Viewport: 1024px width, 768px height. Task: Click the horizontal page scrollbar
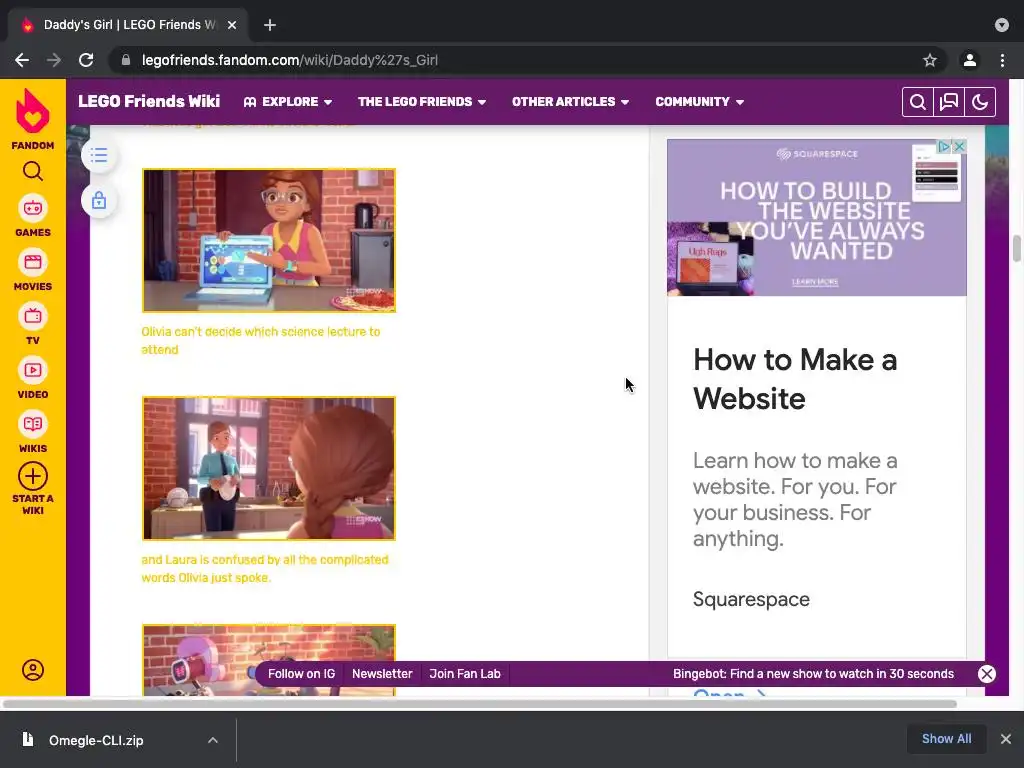pyautogui.click(x=479, y=704)
